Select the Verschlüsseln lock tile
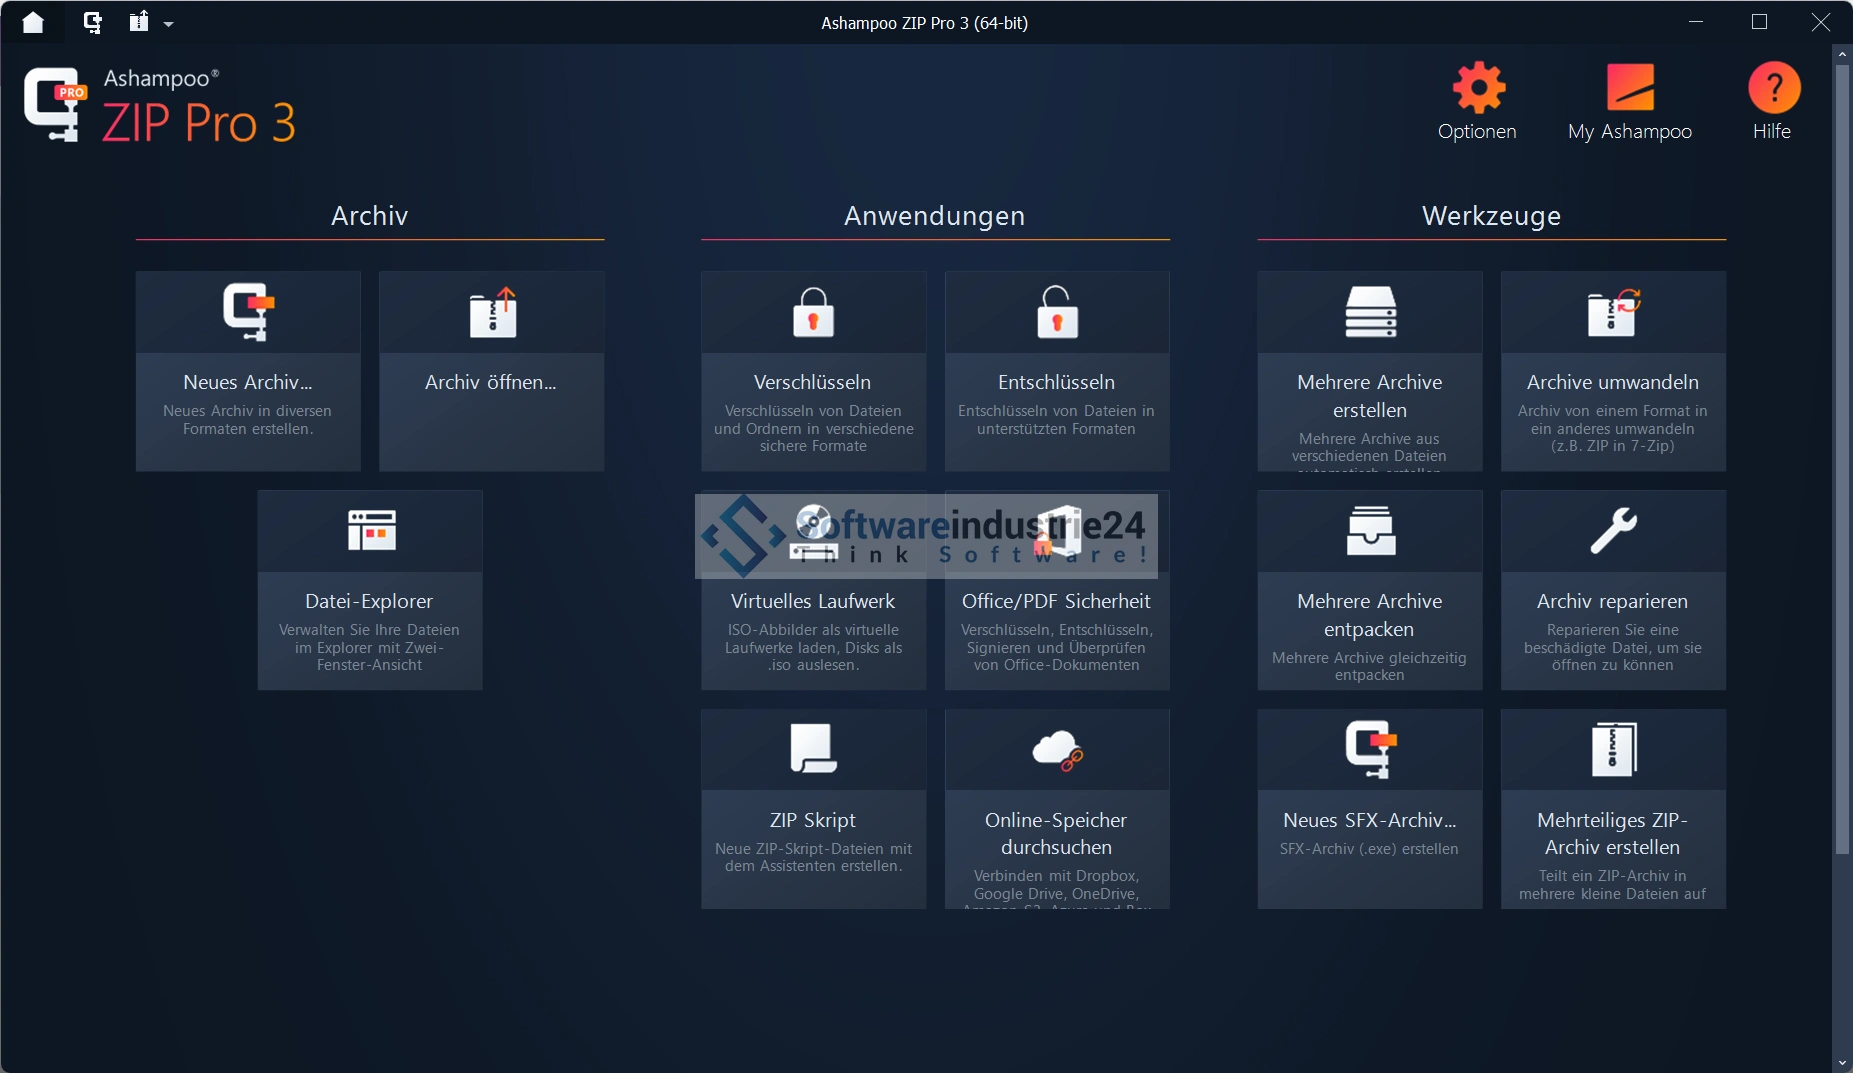 (x=813, y=370)
